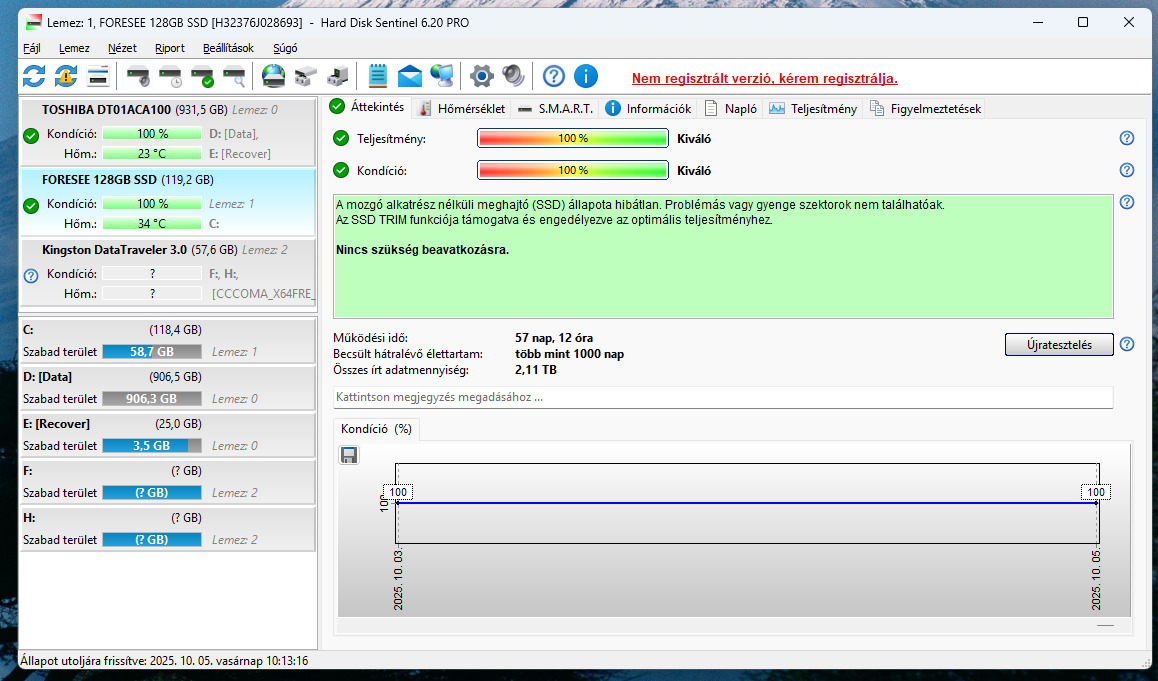Click the Teljesítmény 100 % gradient bar
Image resolution: width=1158 pixels, height=681 pixels.
[x=573, y=138]
